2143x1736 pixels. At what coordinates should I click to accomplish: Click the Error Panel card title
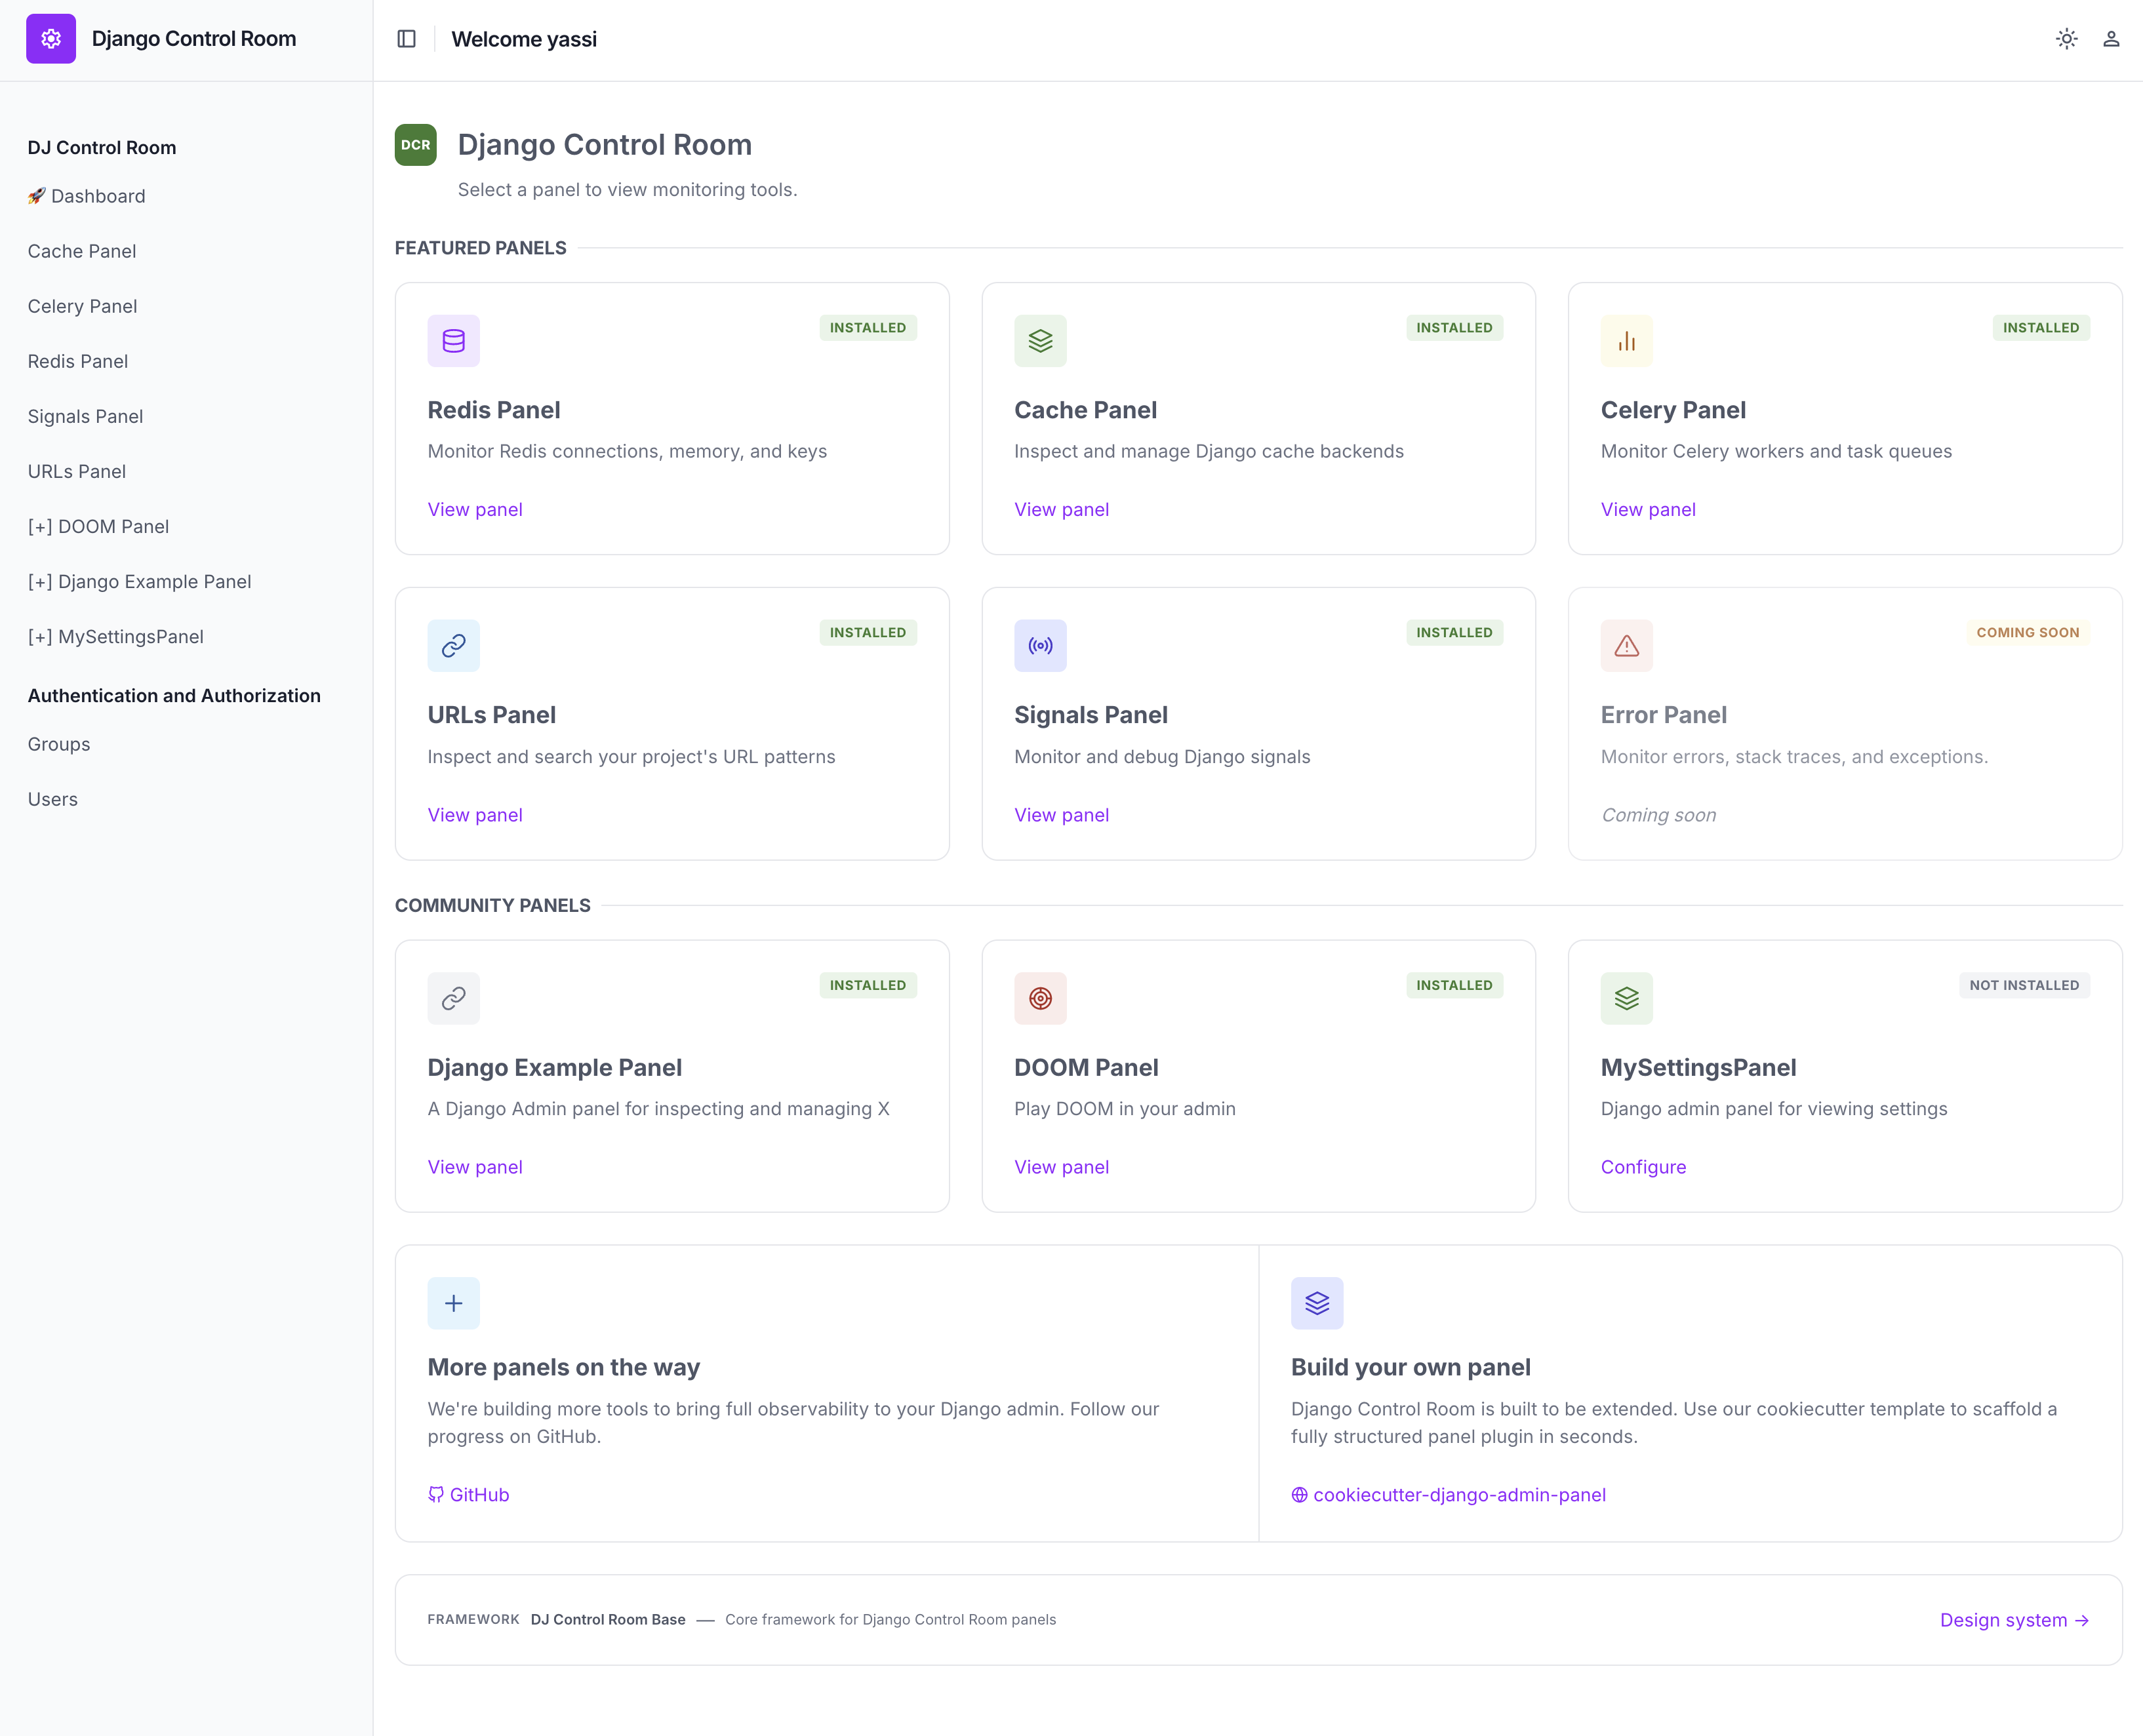click(x=1664, y=715)
